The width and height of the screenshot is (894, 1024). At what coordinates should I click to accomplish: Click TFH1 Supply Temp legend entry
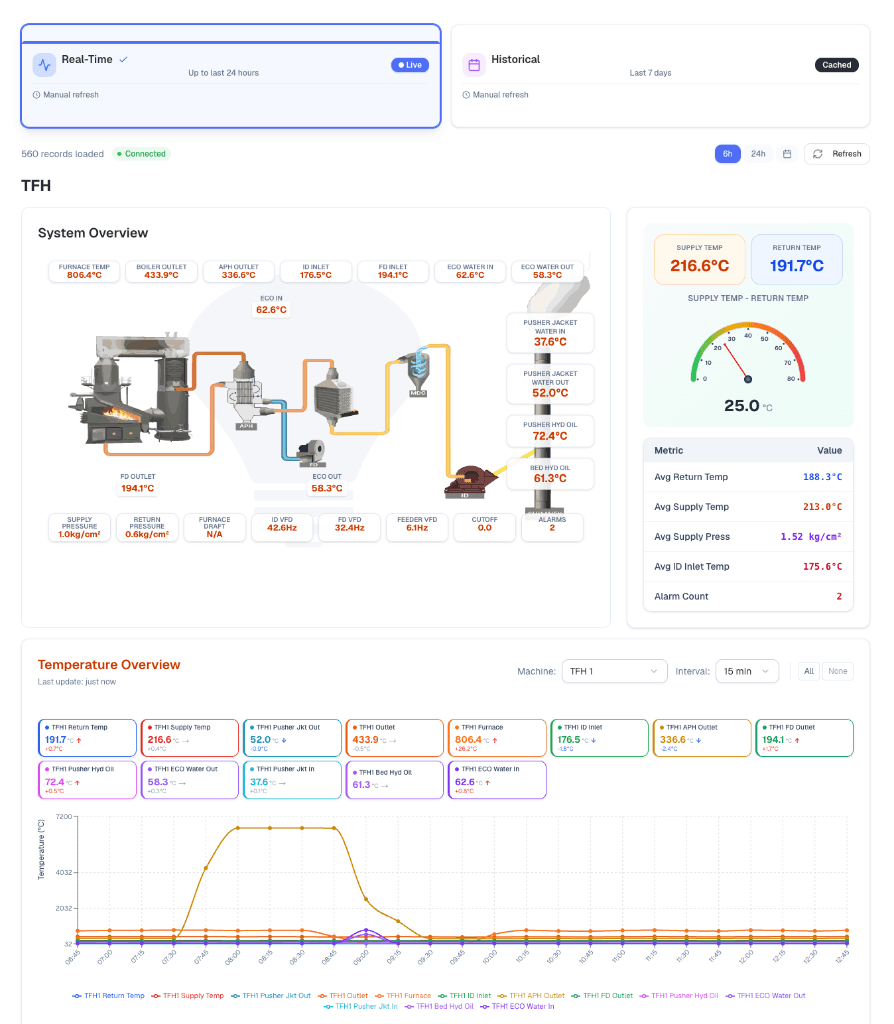pos(187,996)
